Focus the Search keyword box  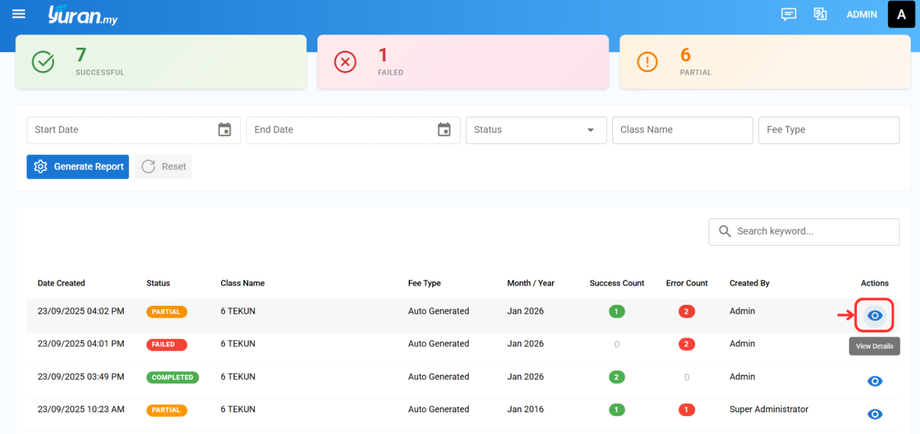point(803,231)
